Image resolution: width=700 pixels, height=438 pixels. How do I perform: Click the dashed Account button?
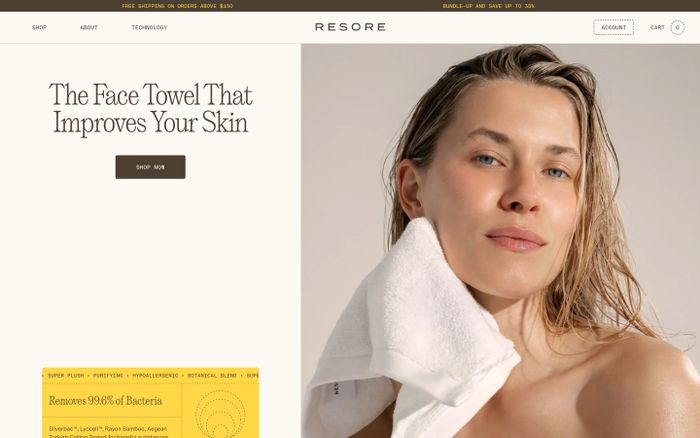(x=613, y=27)
